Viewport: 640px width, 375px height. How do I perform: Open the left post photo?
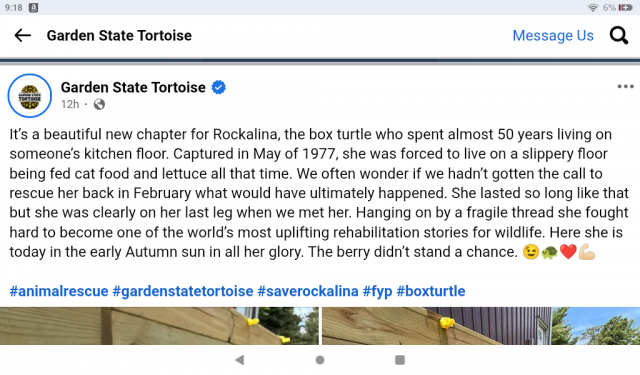159,326
